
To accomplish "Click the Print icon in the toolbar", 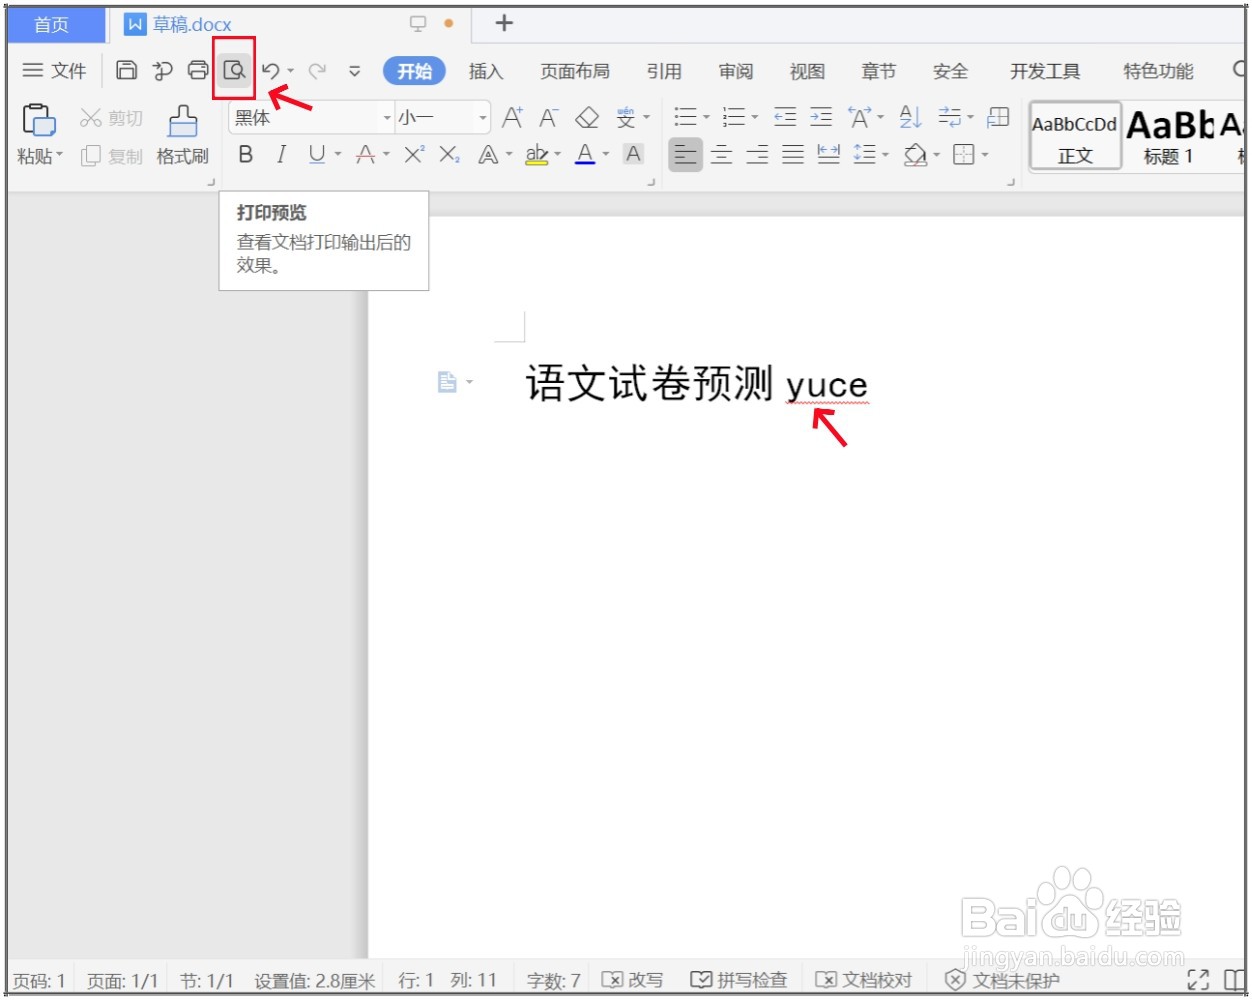I will tap(196, 70).
